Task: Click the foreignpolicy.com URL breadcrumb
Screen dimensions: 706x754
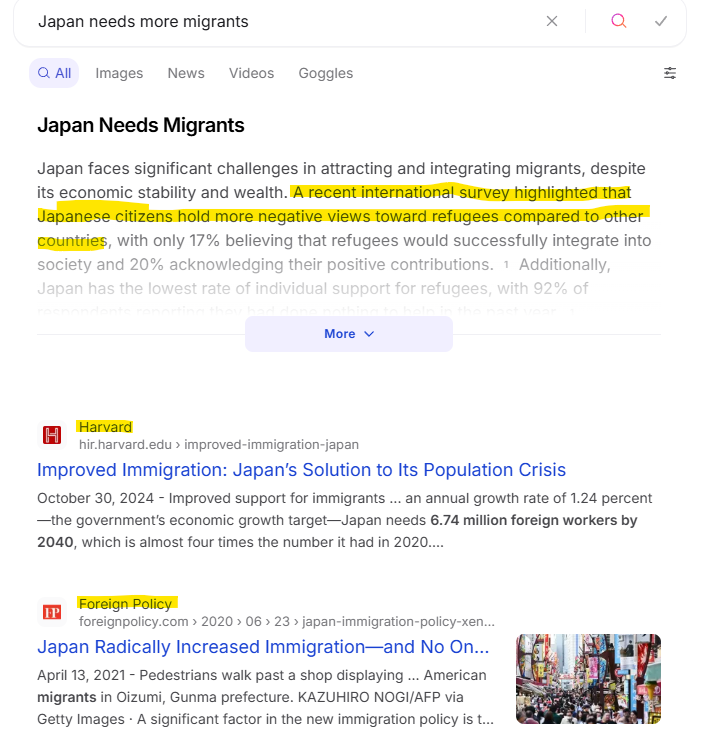Action: tap(287, 621)
